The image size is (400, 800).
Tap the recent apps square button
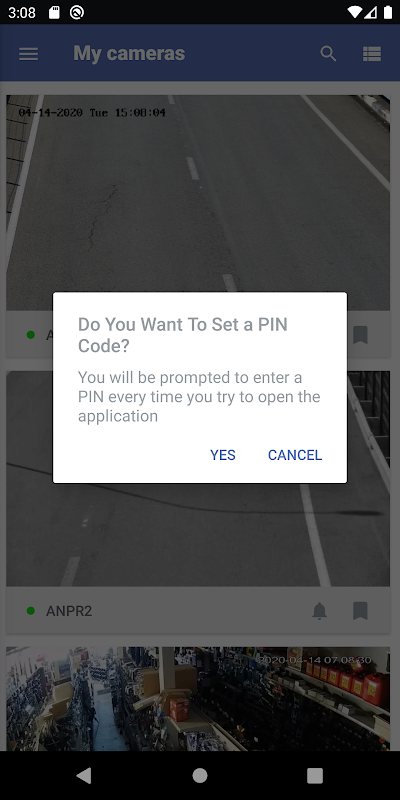(x=315, y=776)
